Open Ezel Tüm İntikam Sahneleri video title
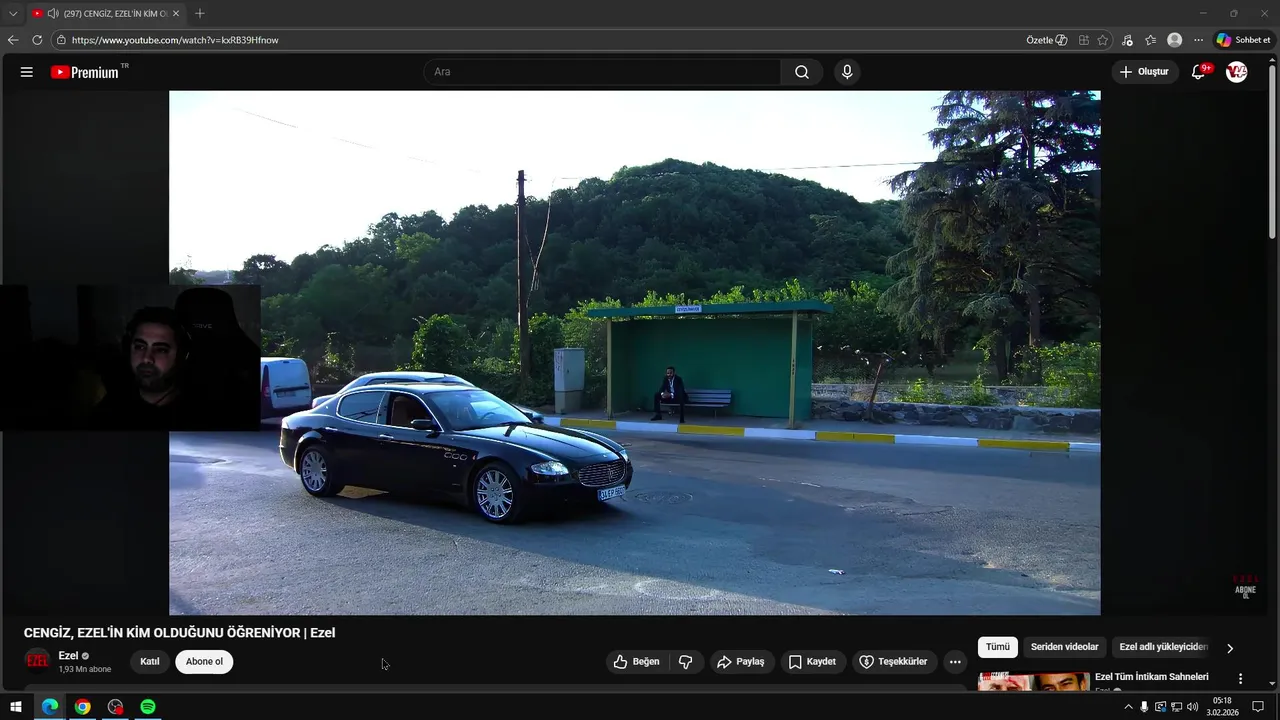 pos(1152,677)
